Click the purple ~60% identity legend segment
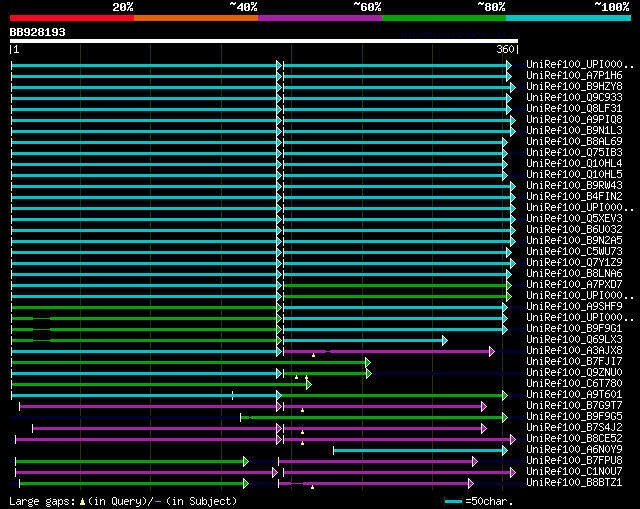 pyautogui.click(x=320, y=18)
